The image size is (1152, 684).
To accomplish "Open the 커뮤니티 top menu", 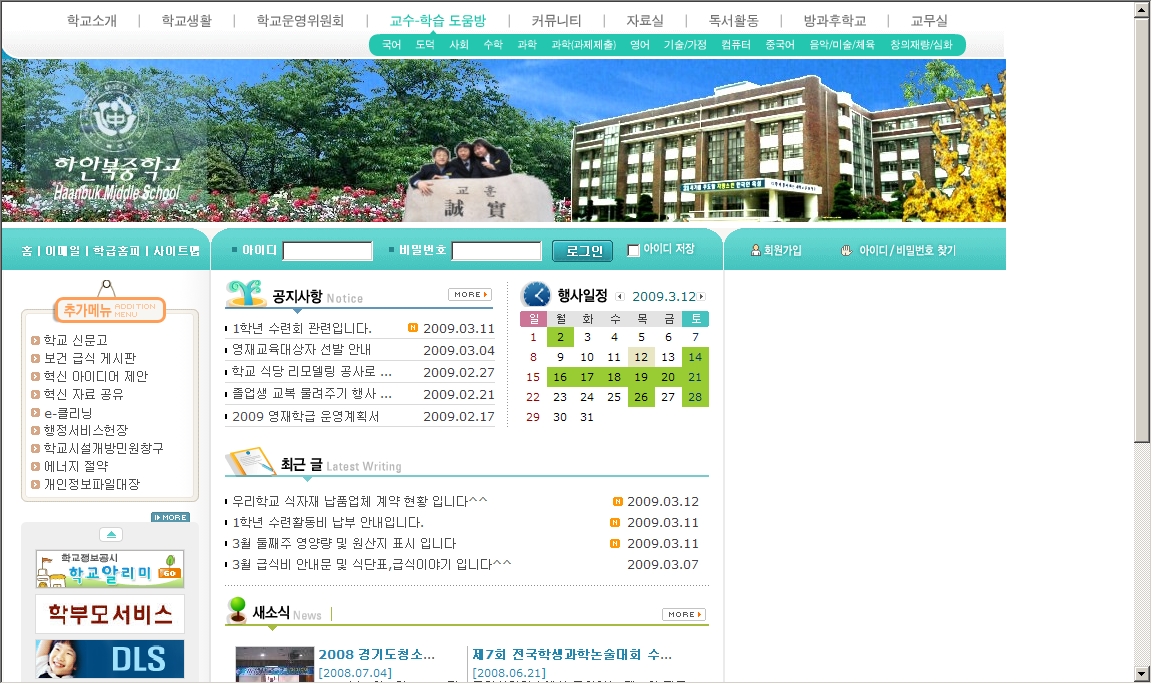I will pos(556,20).
